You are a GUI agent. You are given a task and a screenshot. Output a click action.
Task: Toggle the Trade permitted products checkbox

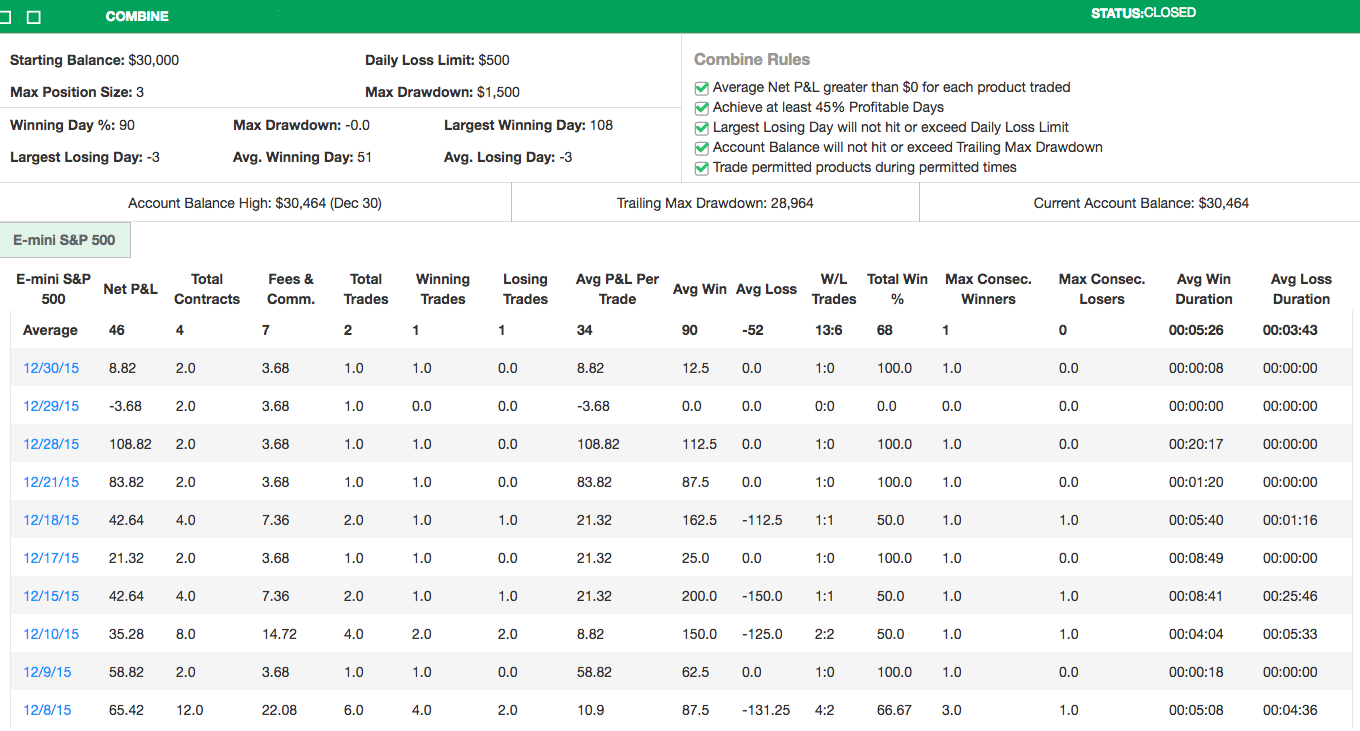pyautogui.click(x=701, y=168)
